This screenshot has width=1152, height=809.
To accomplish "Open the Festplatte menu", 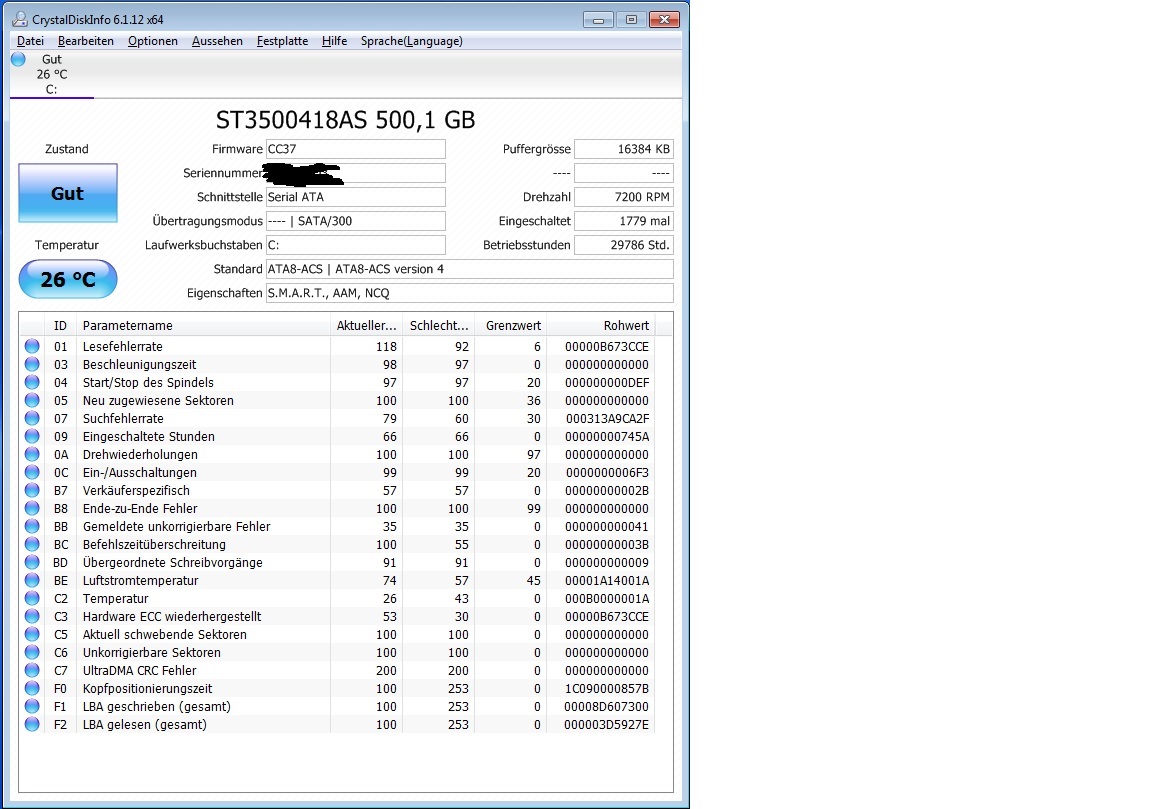I will click(282, 41).
